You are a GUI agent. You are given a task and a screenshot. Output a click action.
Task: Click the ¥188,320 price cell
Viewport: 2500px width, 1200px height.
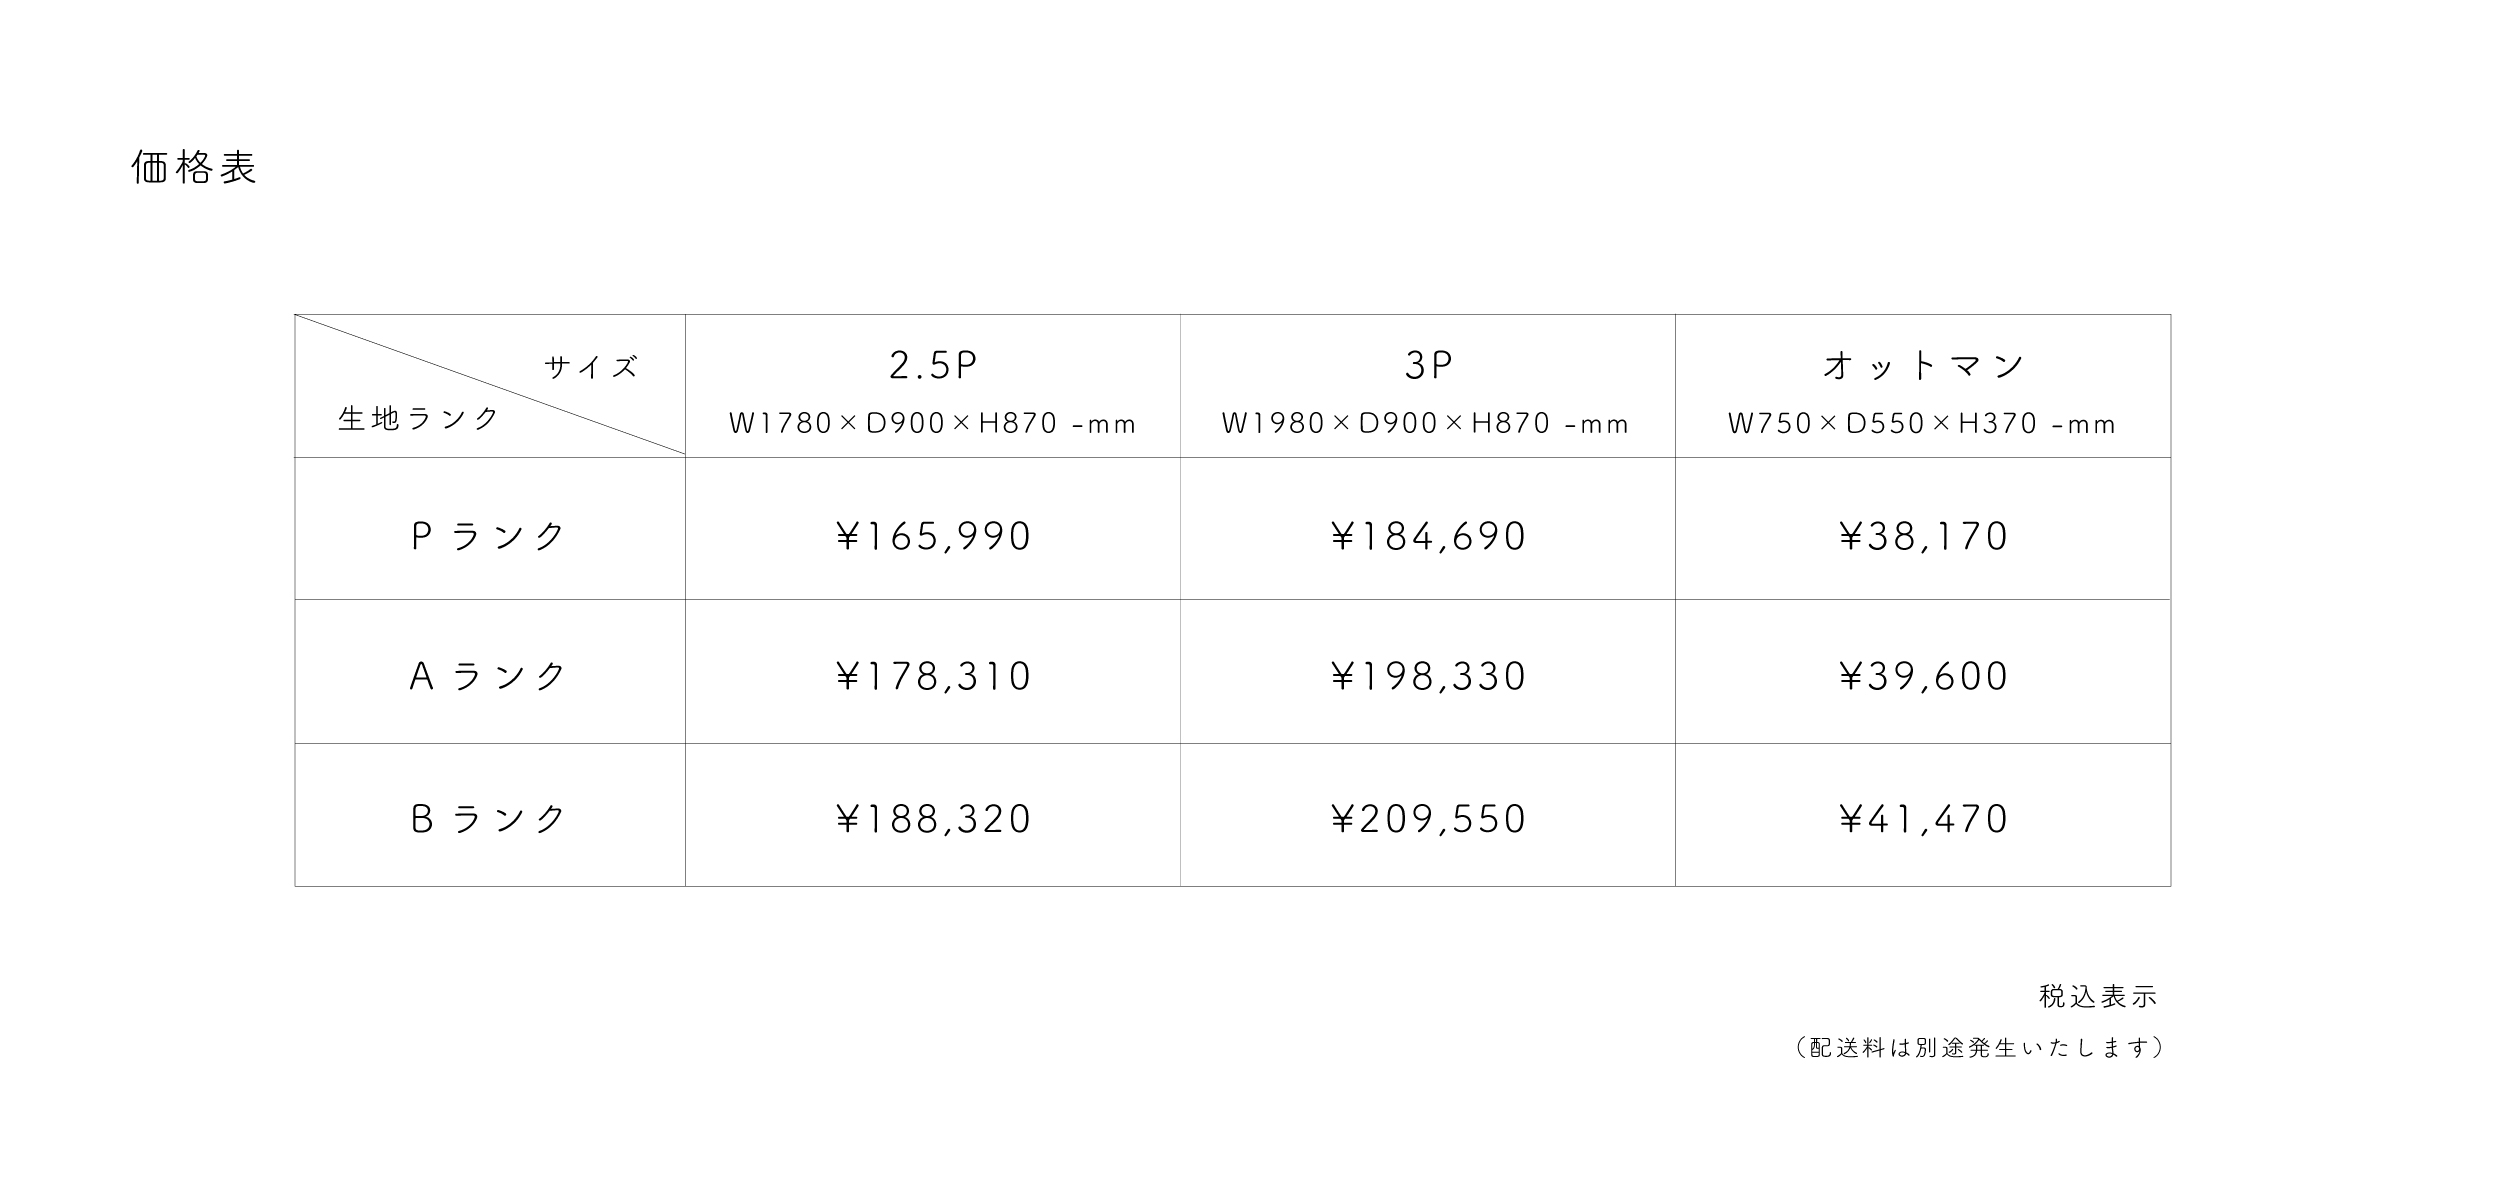[x=932, y=820]
